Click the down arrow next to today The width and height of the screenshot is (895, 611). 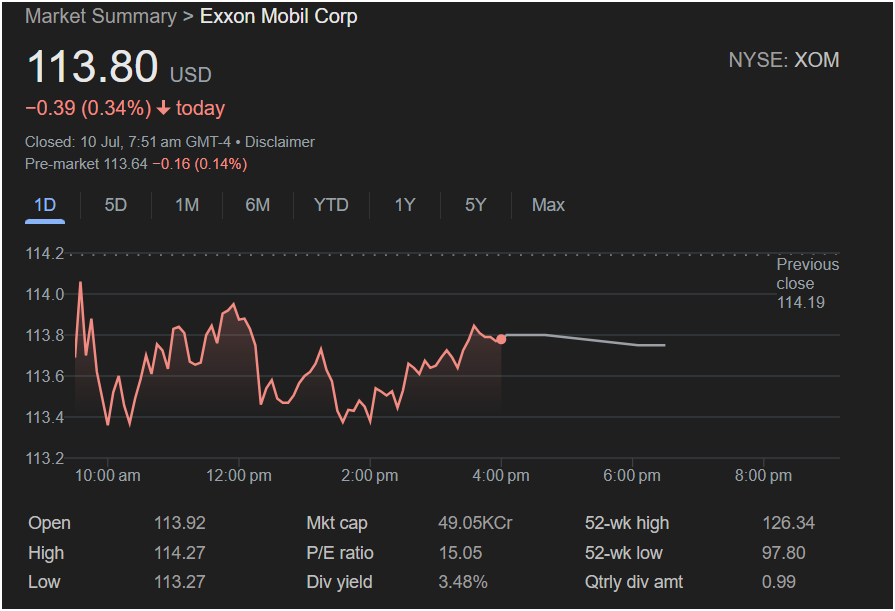coord(164,108)
